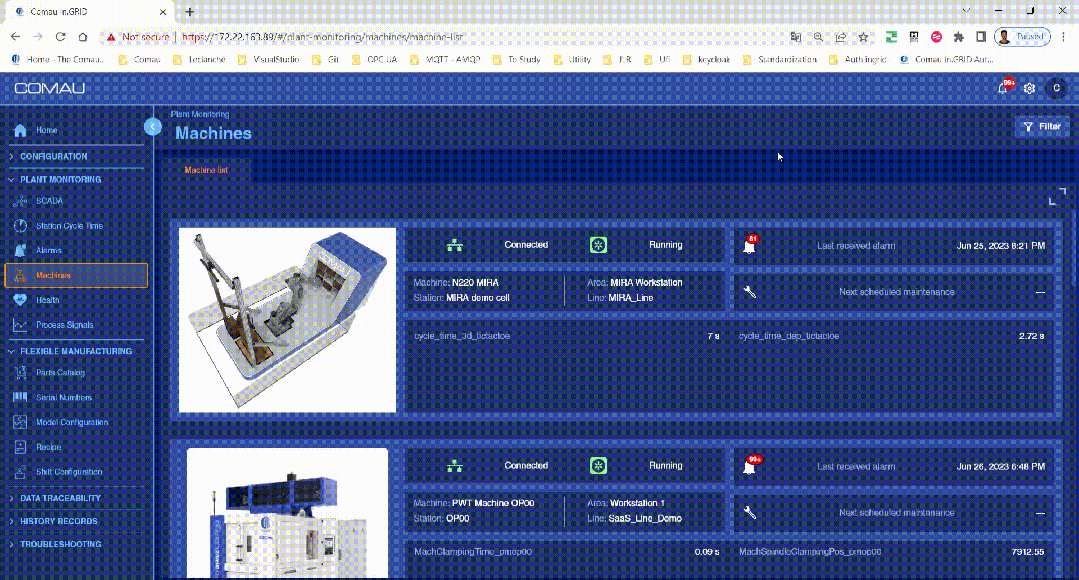This screenshot has width=1079, height=580.
Task: Click the N220 MIRA maintenance wrench icon
Action: 749,292
